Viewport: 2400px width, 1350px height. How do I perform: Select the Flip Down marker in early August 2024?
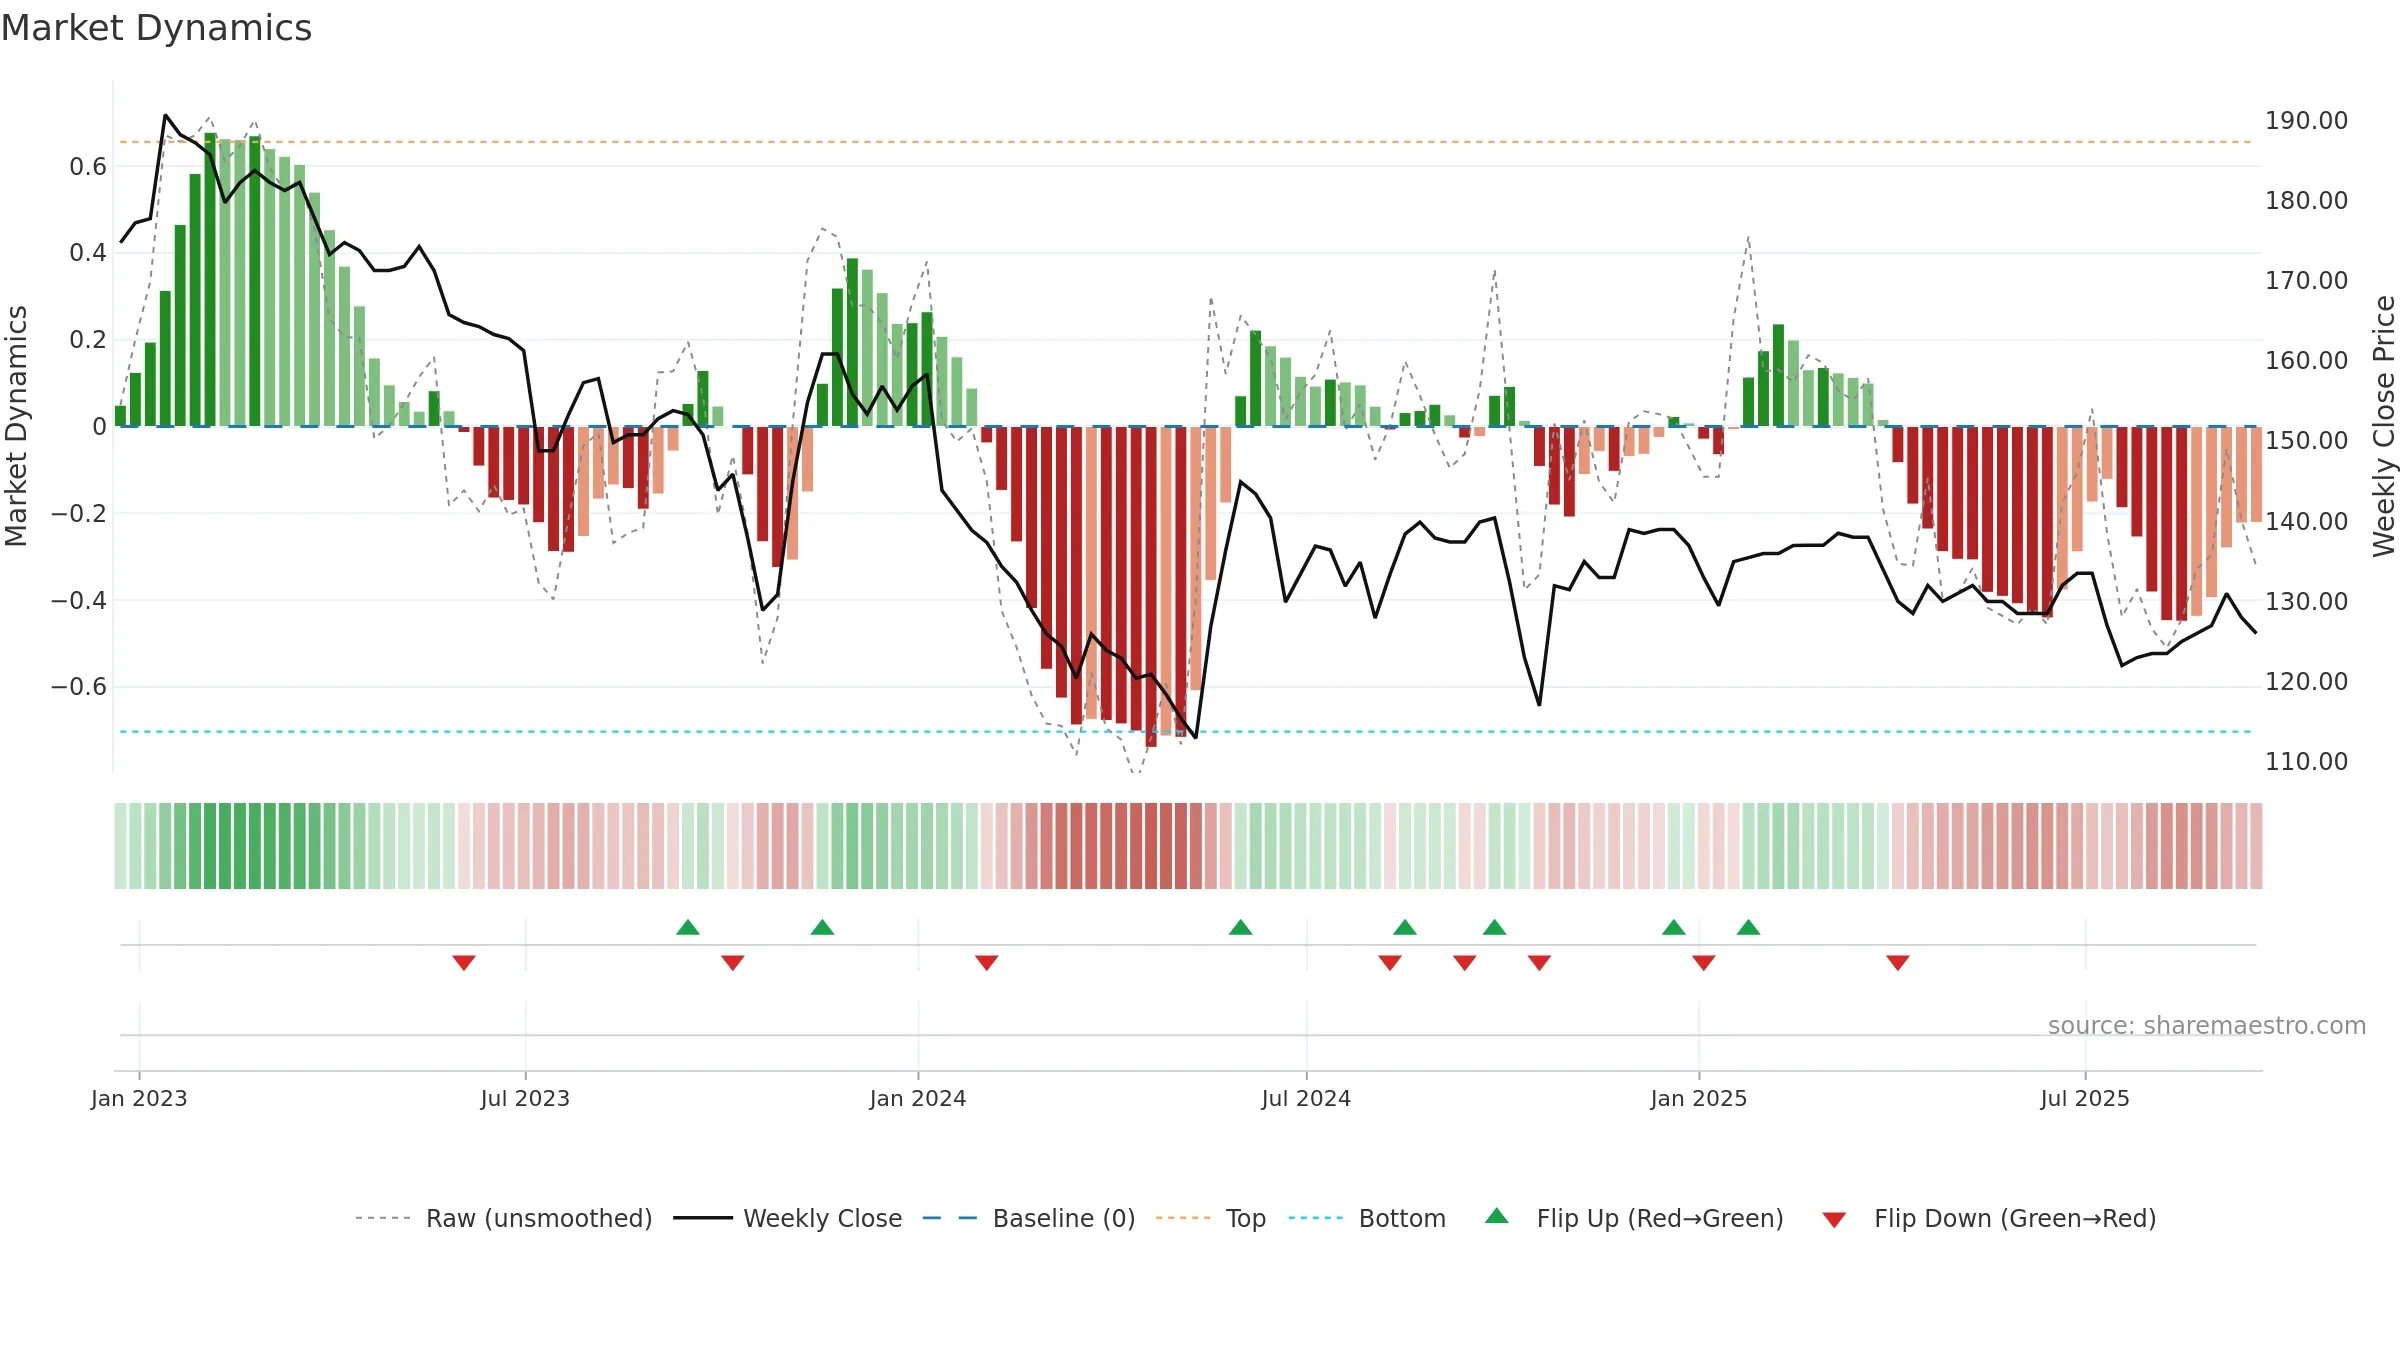[x=1390, y=962]
